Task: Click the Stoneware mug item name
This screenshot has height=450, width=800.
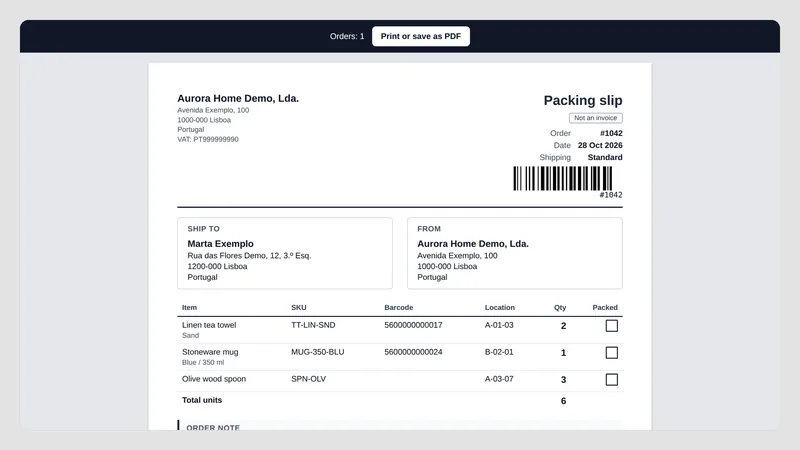Action: 210,352
